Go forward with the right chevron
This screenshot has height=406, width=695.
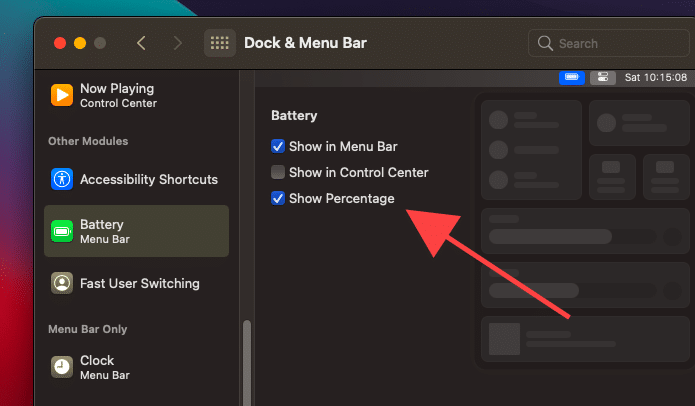click(177, 43)
